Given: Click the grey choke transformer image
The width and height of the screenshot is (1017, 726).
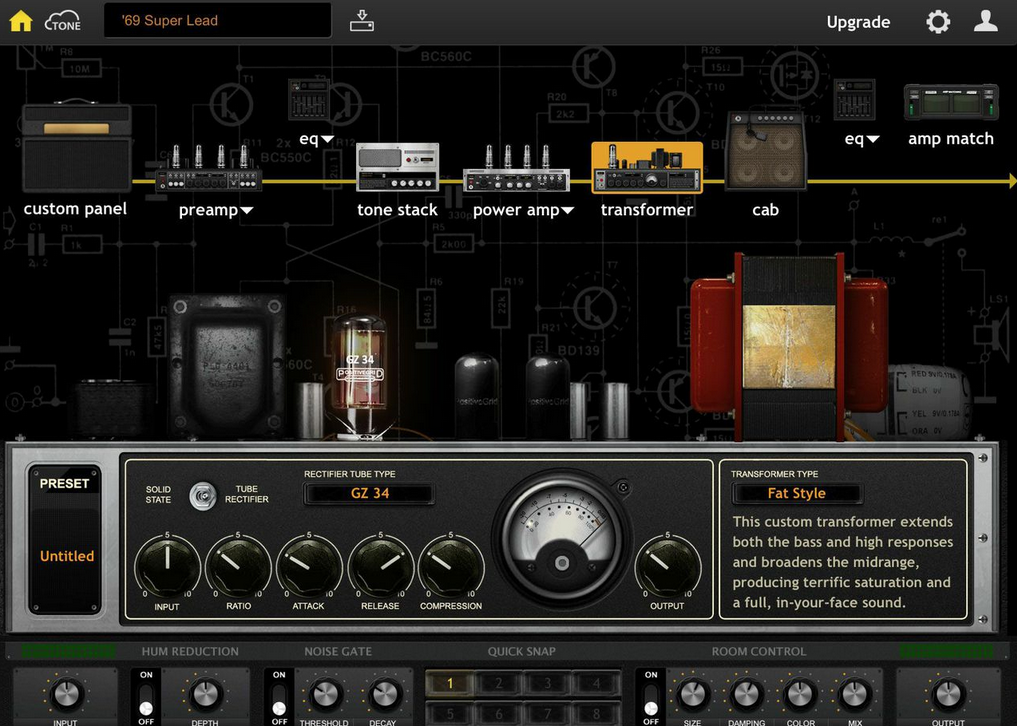Looking at the screenshot, I should (x=227, y=365).
